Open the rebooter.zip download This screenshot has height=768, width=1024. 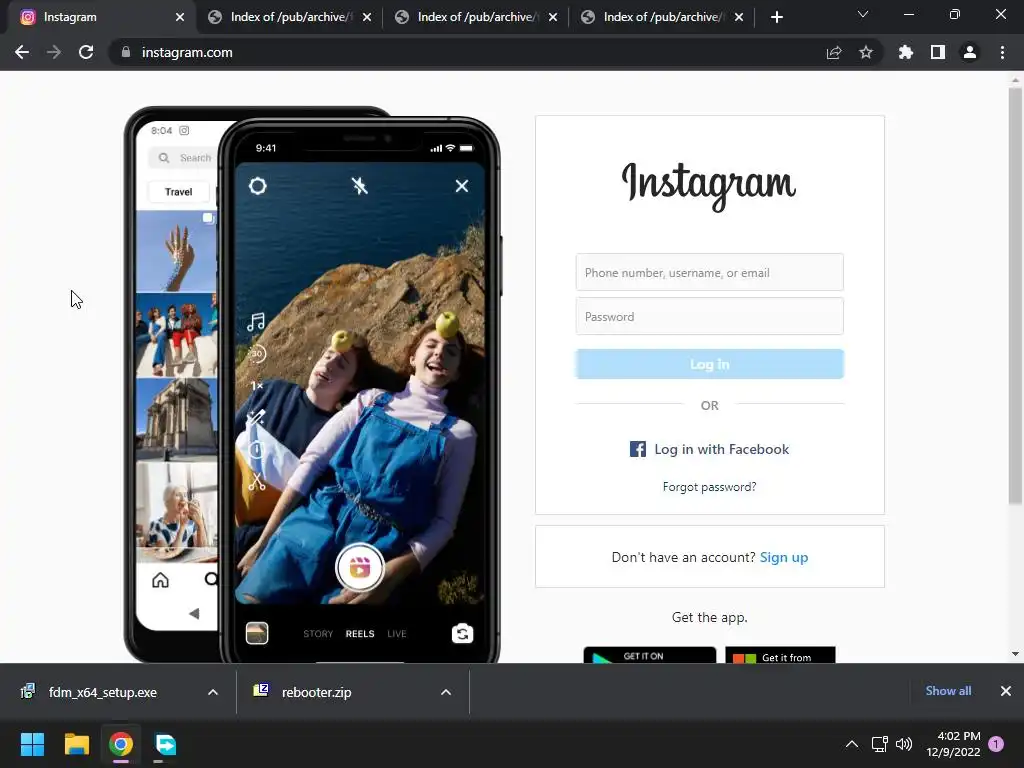tap(316, 692)
